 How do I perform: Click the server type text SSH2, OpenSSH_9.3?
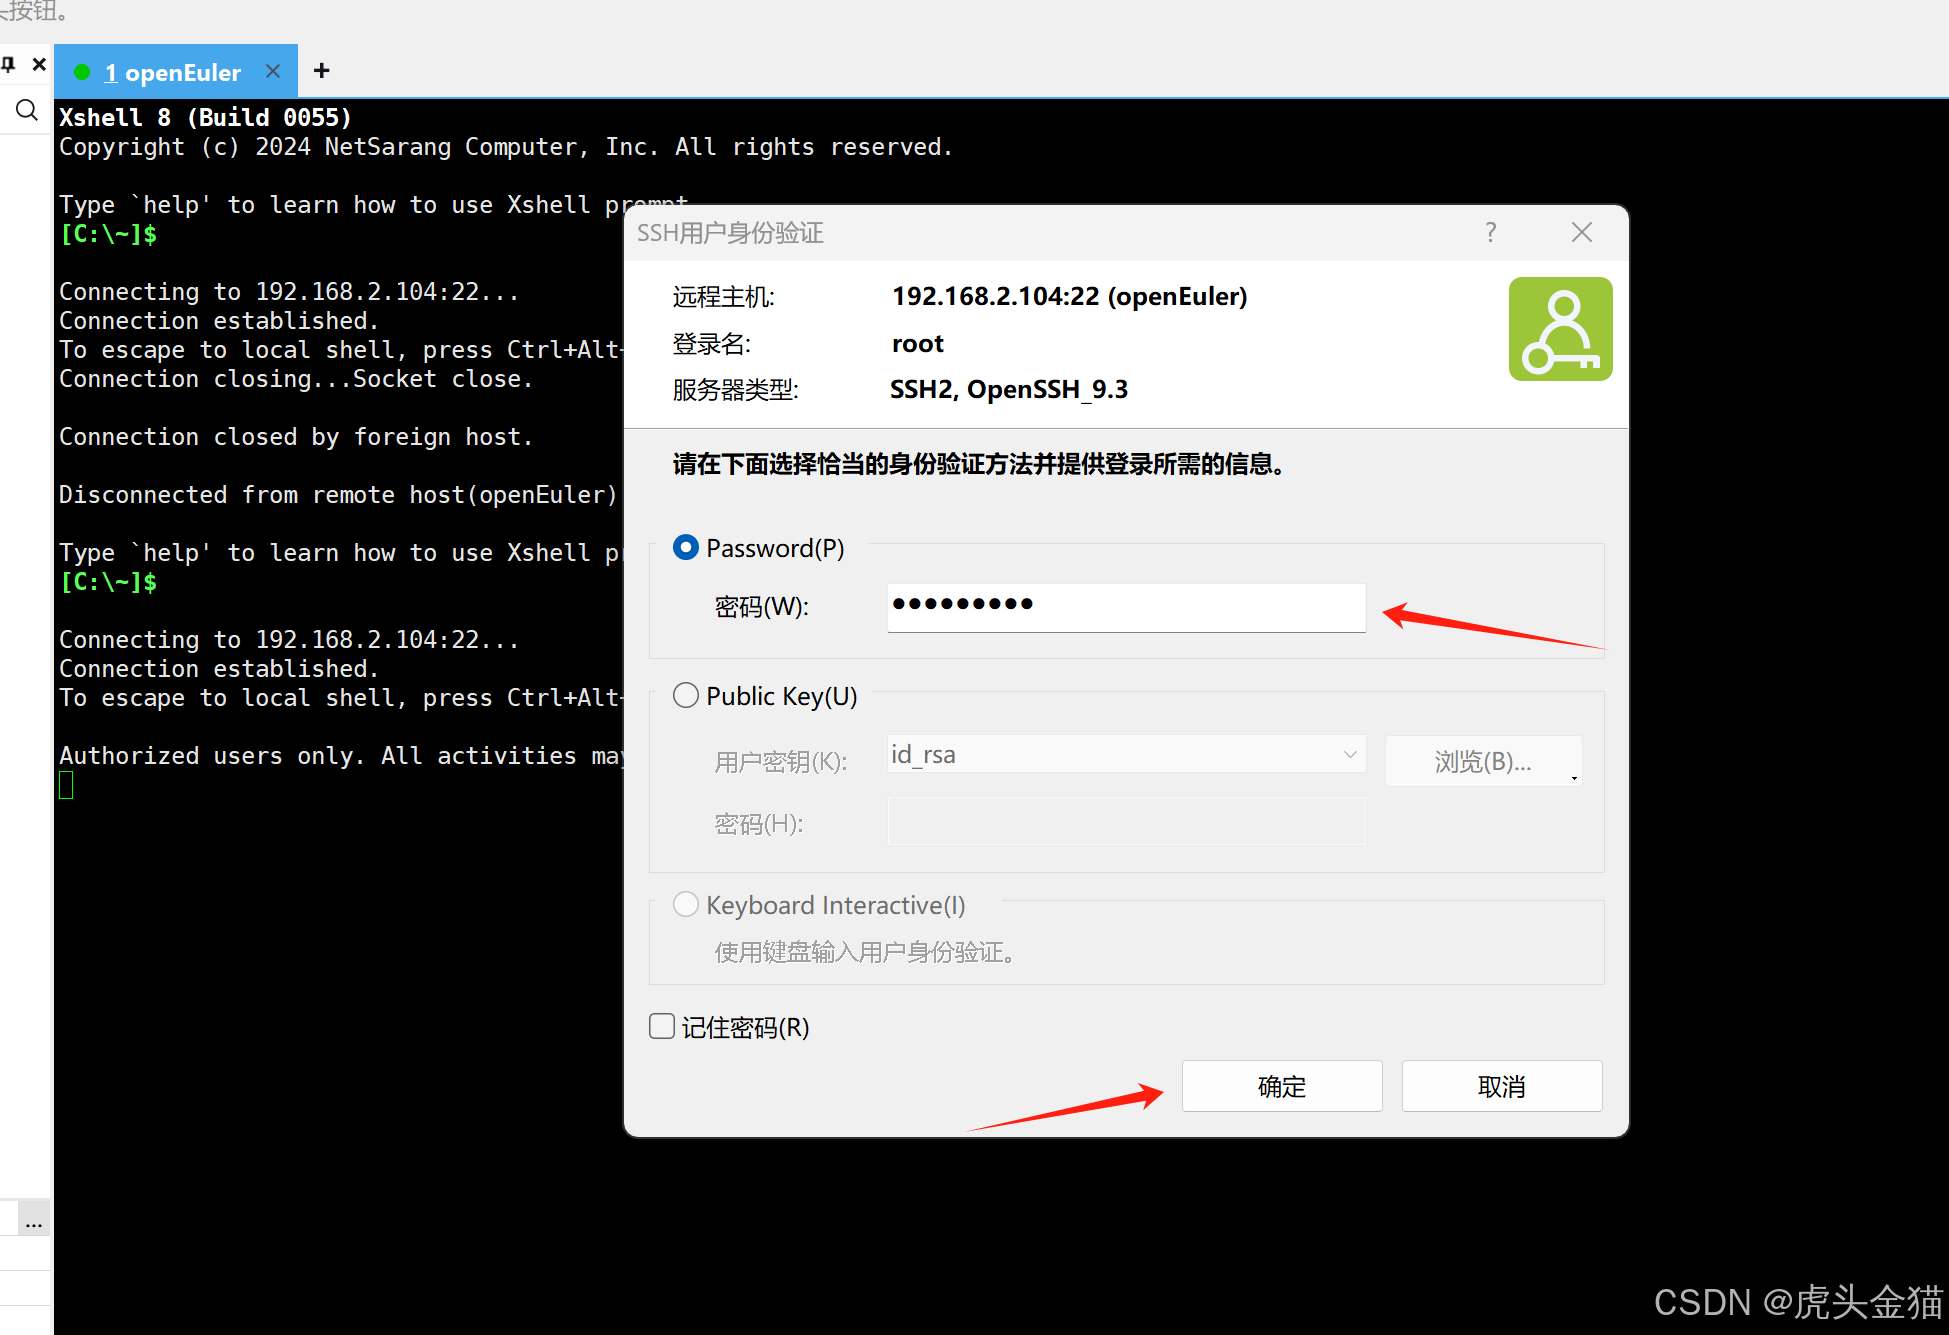(x=1009, y=389)
